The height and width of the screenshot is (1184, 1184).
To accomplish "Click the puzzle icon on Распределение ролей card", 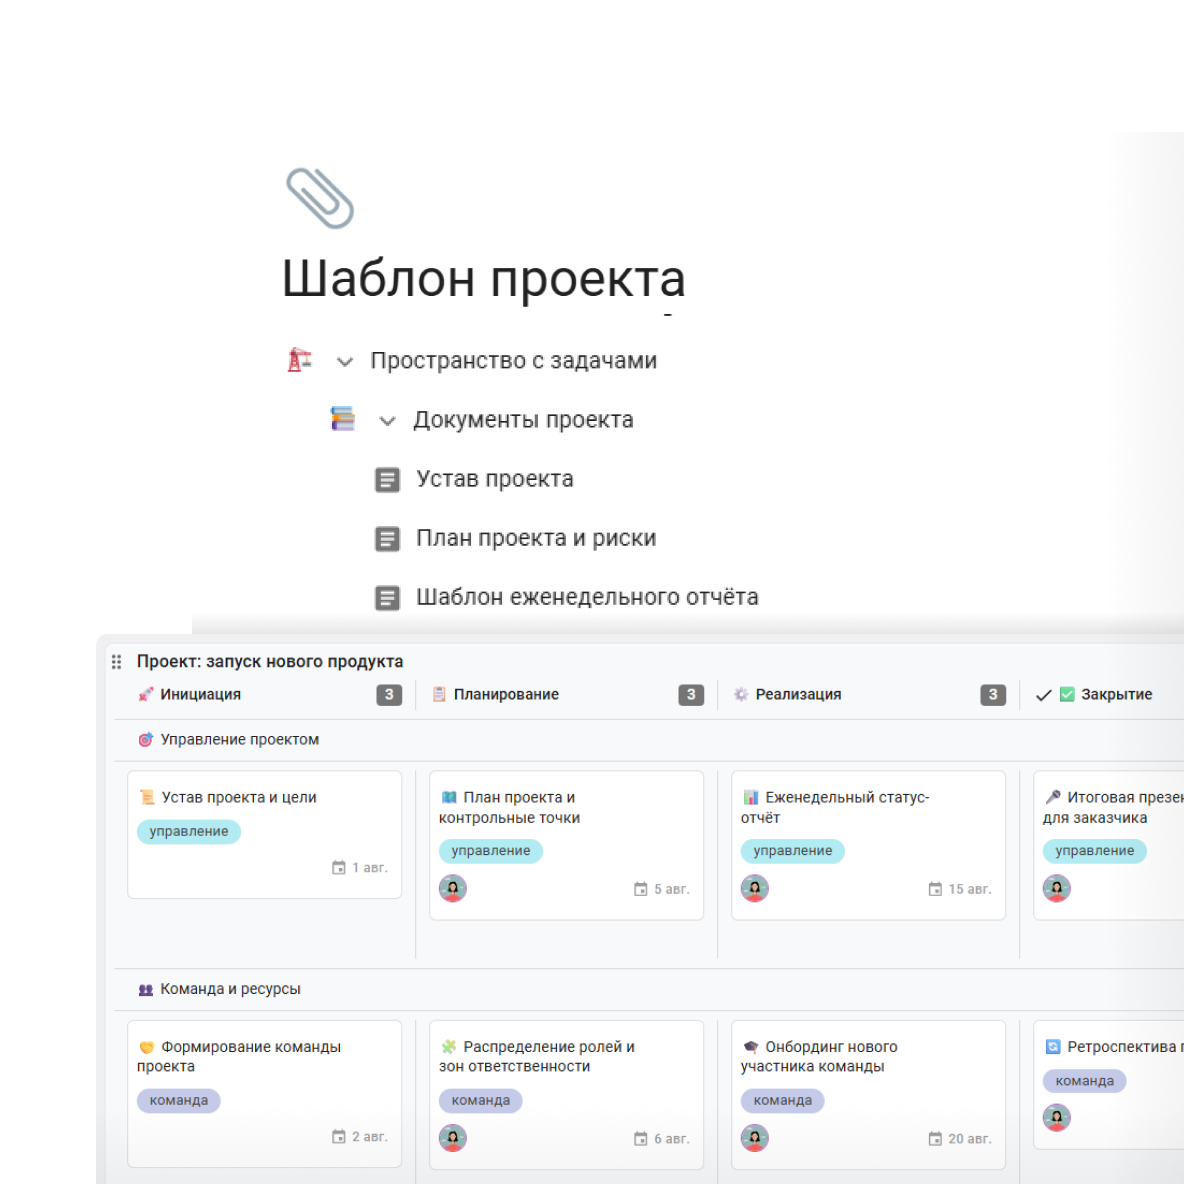I will pos(449,1047).
